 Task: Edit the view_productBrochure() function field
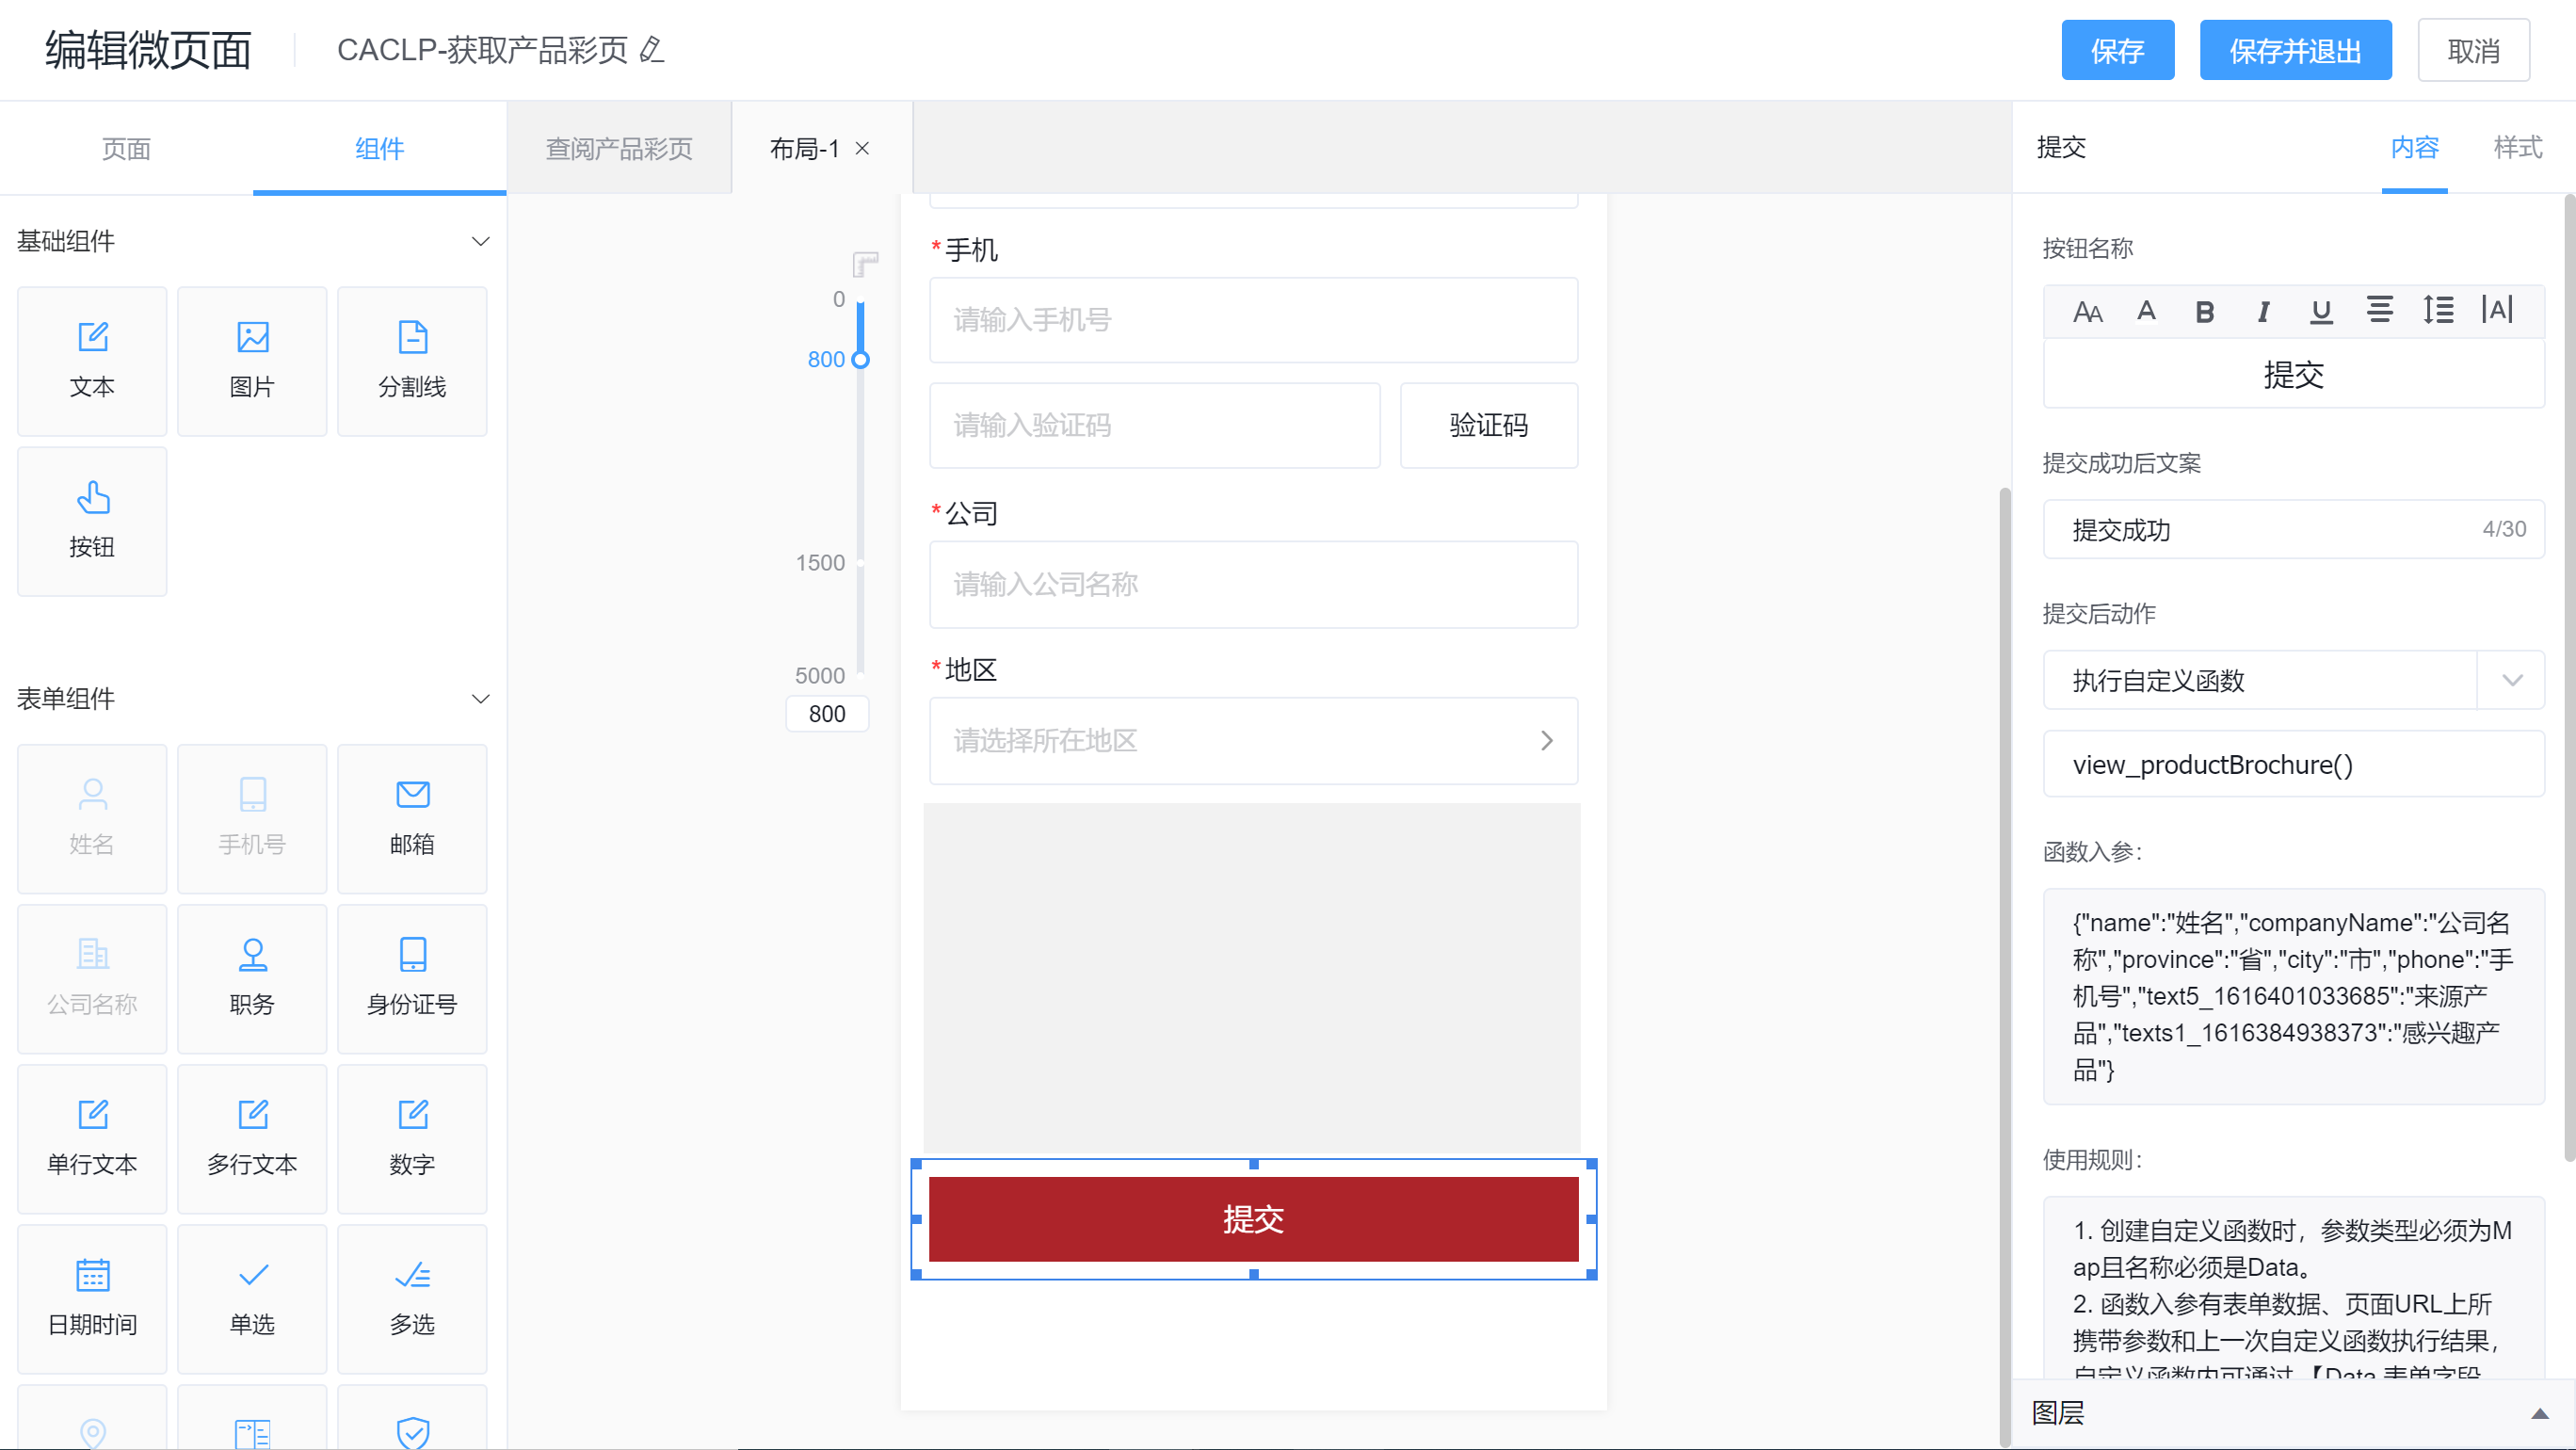tap(2293, 764)
